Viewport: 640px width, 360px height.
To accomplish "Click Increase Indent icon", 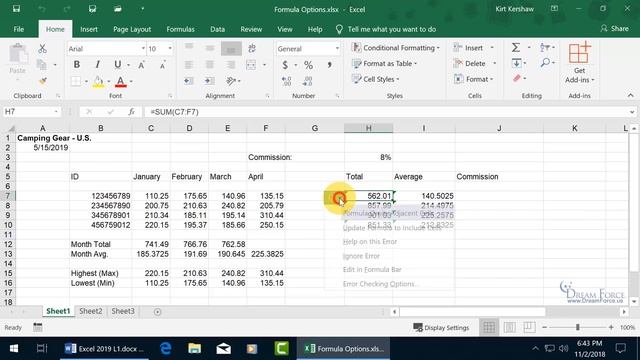I will (x=210, y=81).
